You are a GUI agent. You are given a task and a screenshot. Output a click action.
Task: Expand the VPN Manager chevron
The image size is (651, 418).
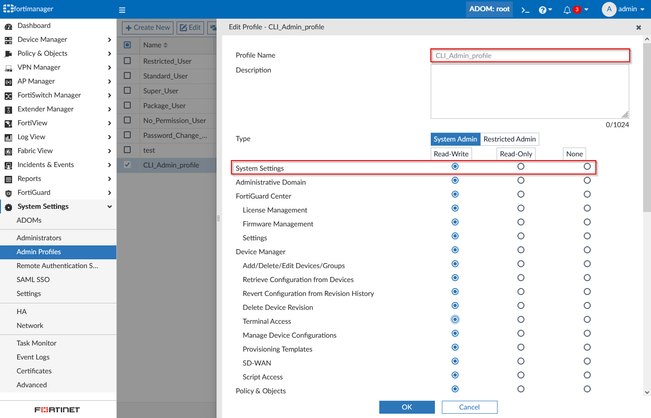[x=109, y=68]
